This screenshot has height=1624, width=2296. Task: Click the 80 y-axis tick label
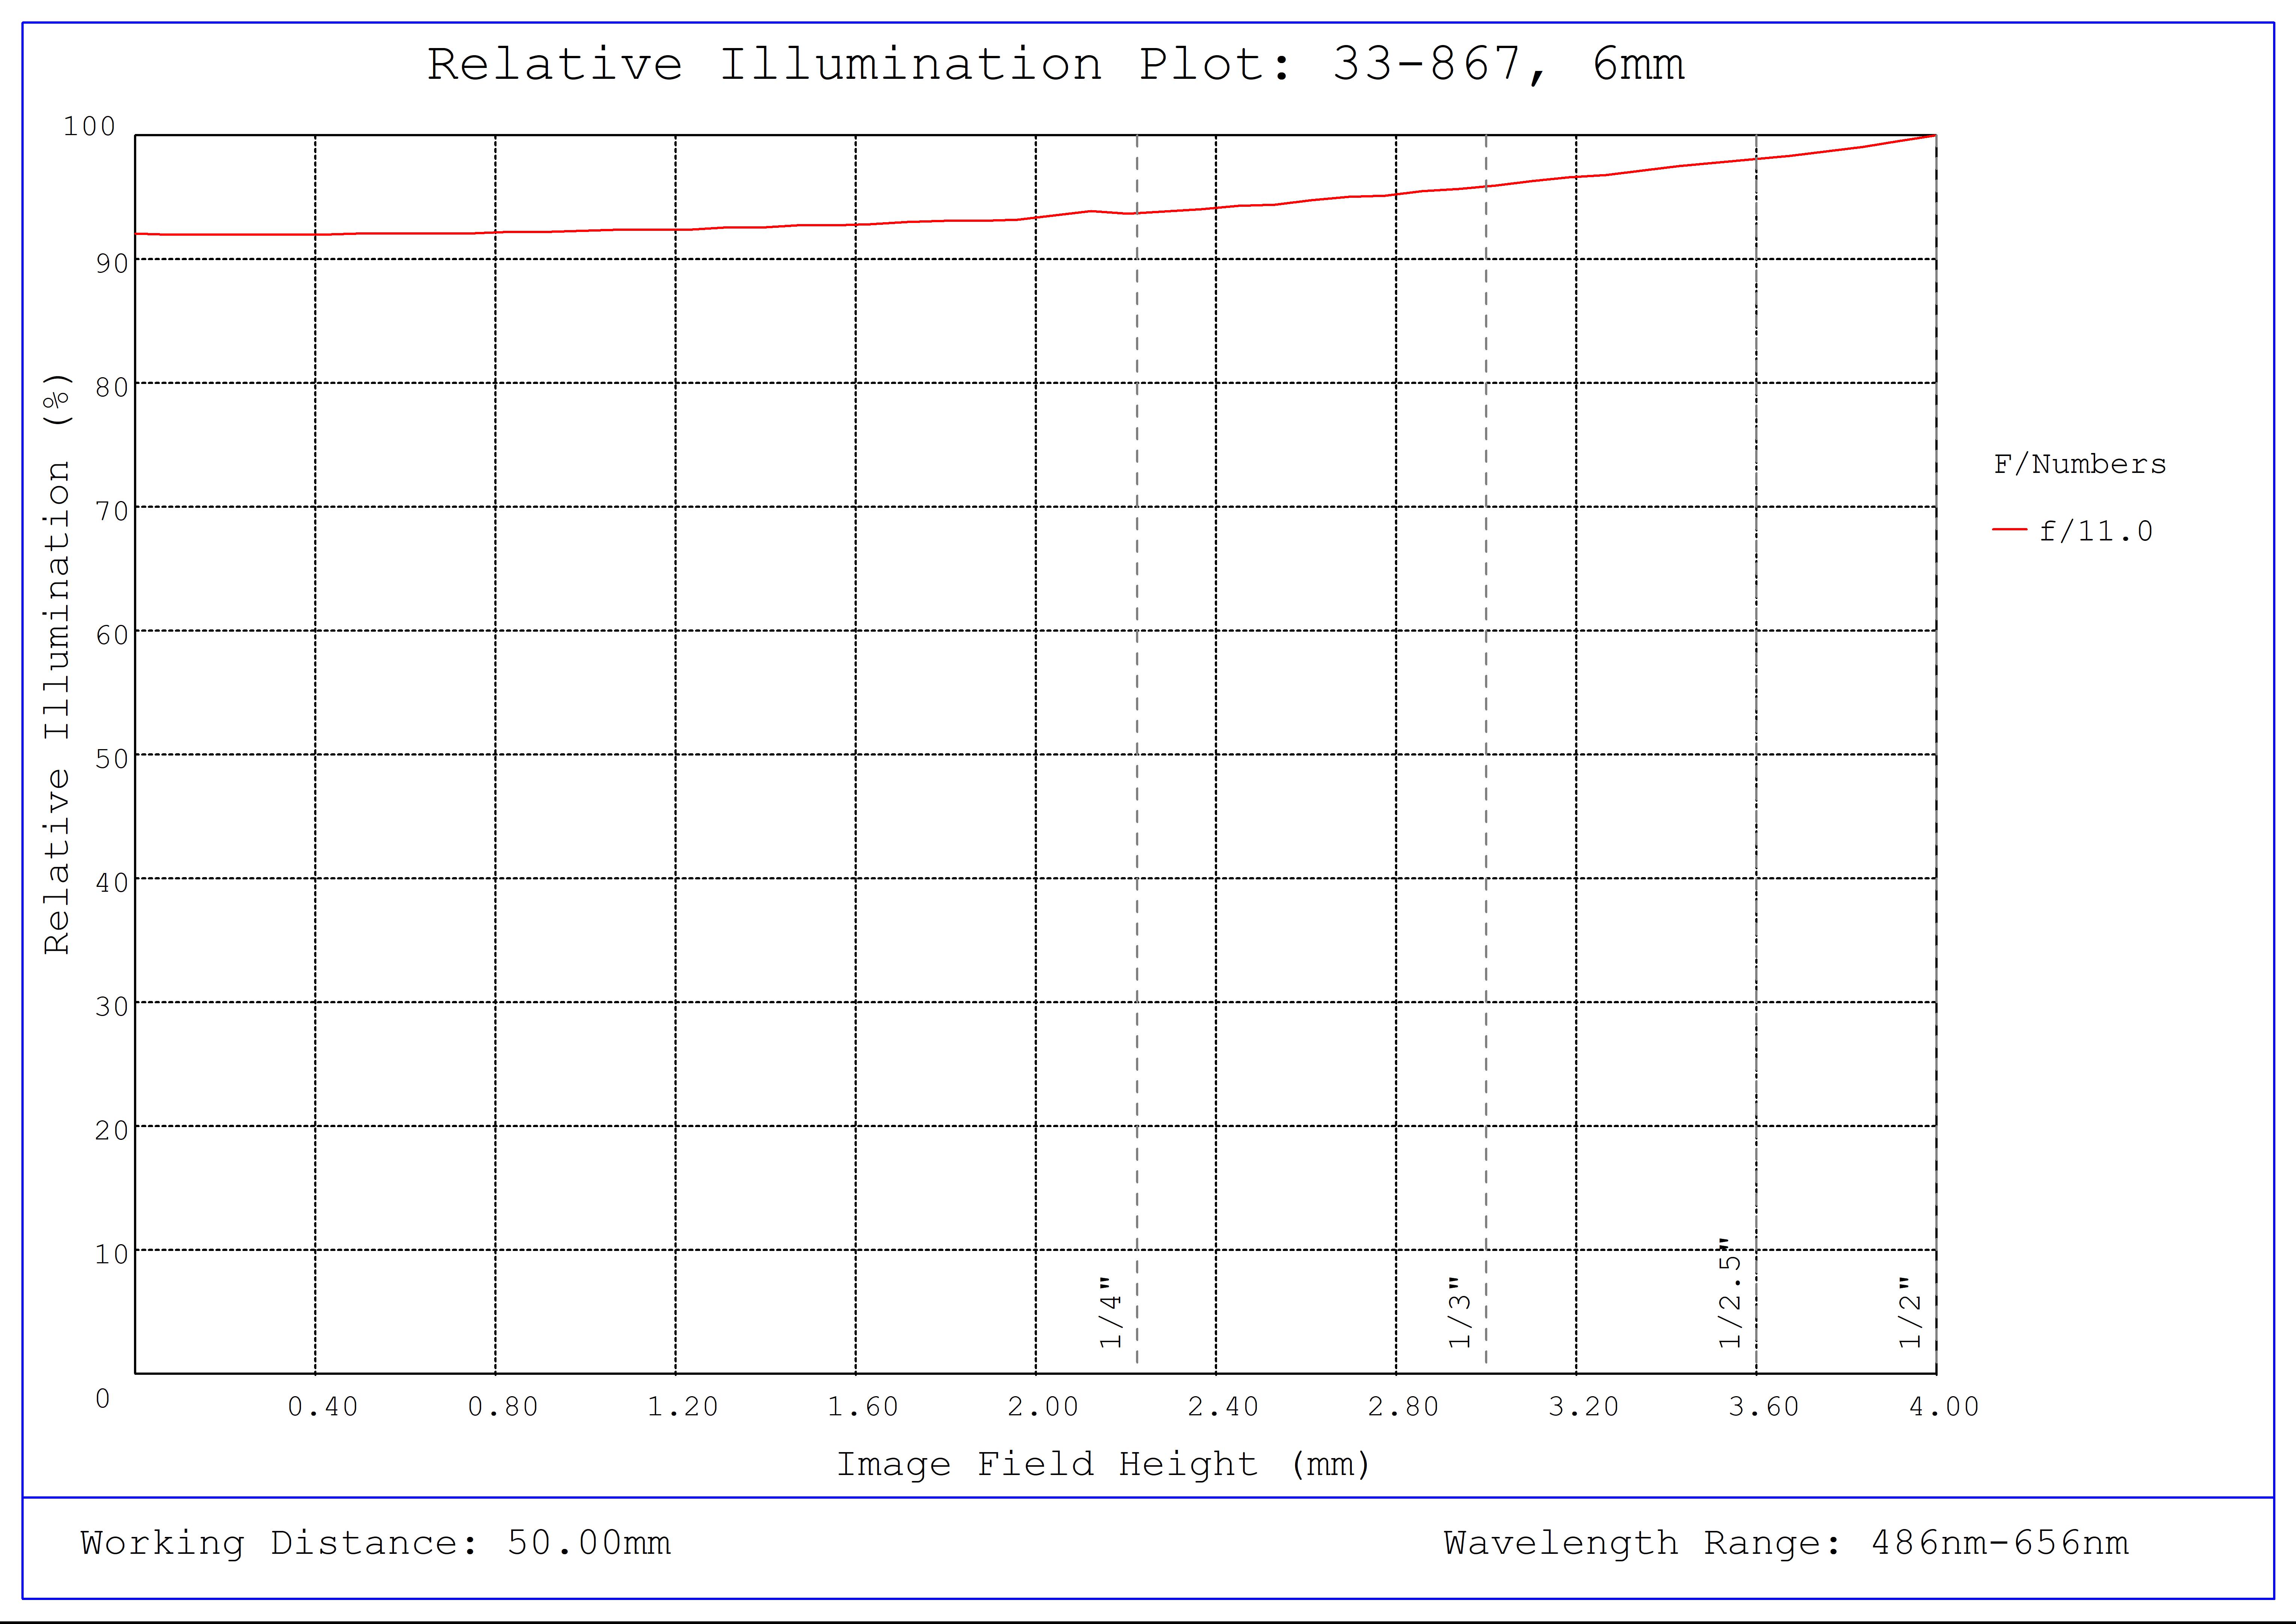112,387
